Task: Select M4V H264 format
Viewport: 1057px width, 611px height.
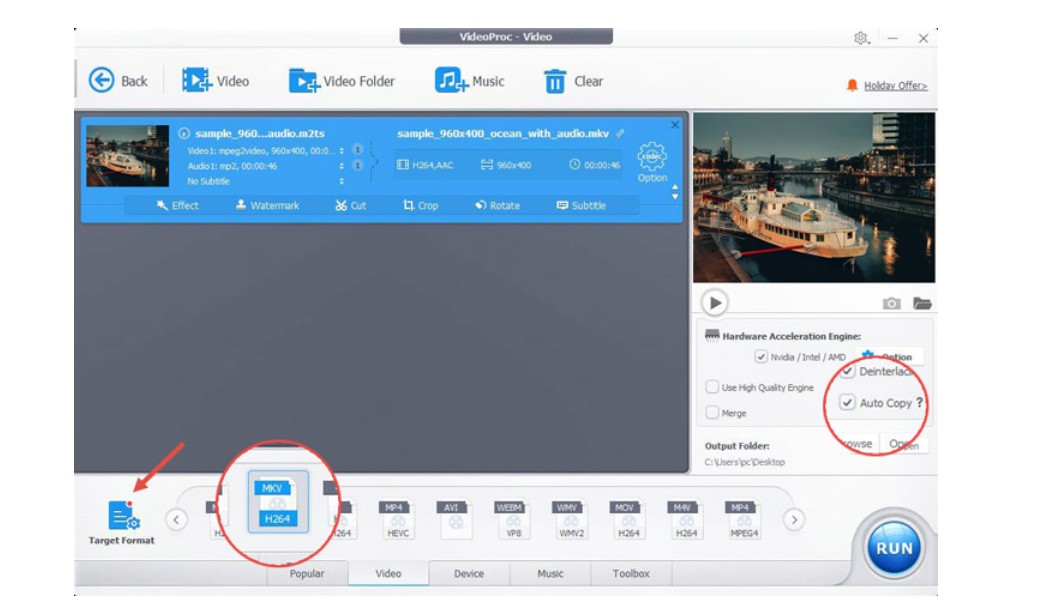Action: [x=686, y=519]
